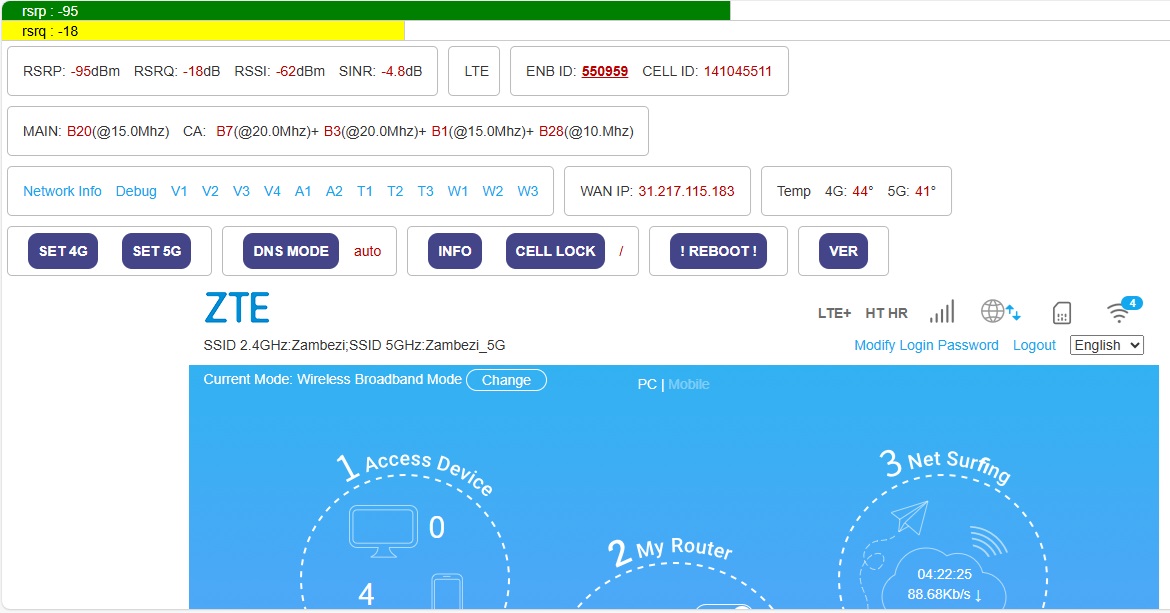Select the A1 link
The height and width of the screenshot is (613, 1170).
coord(303,191)
